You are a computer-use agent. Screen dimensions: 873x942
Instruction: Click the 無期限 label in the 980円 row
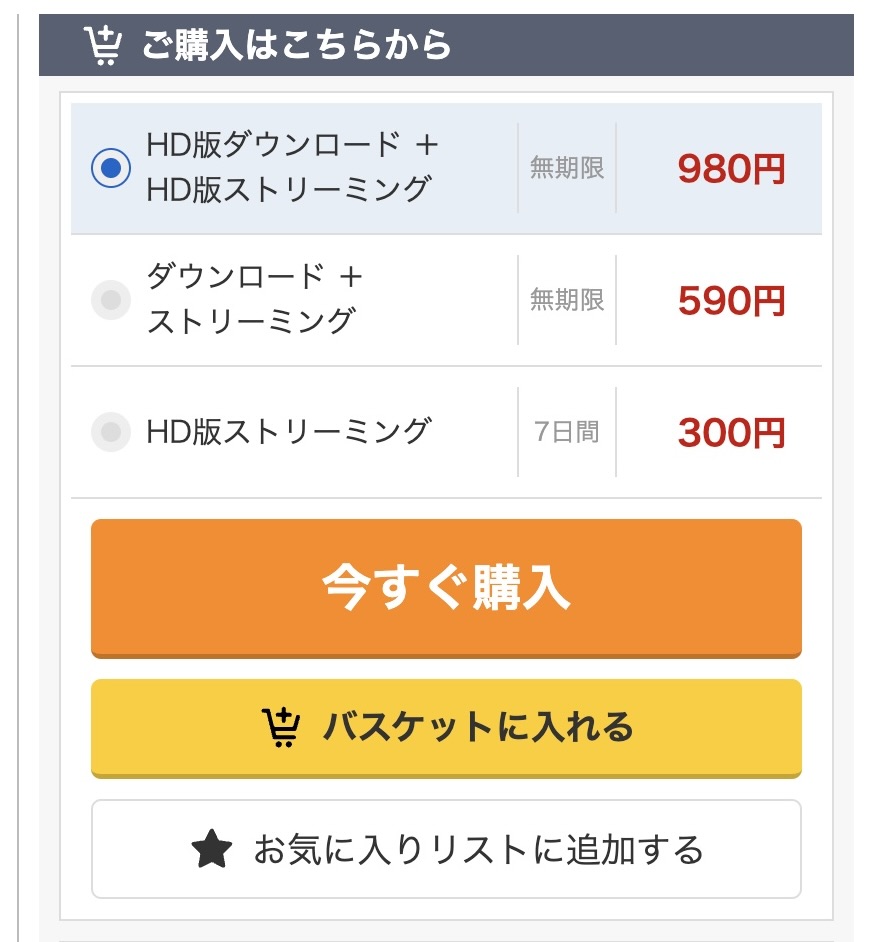pos(567,168)
